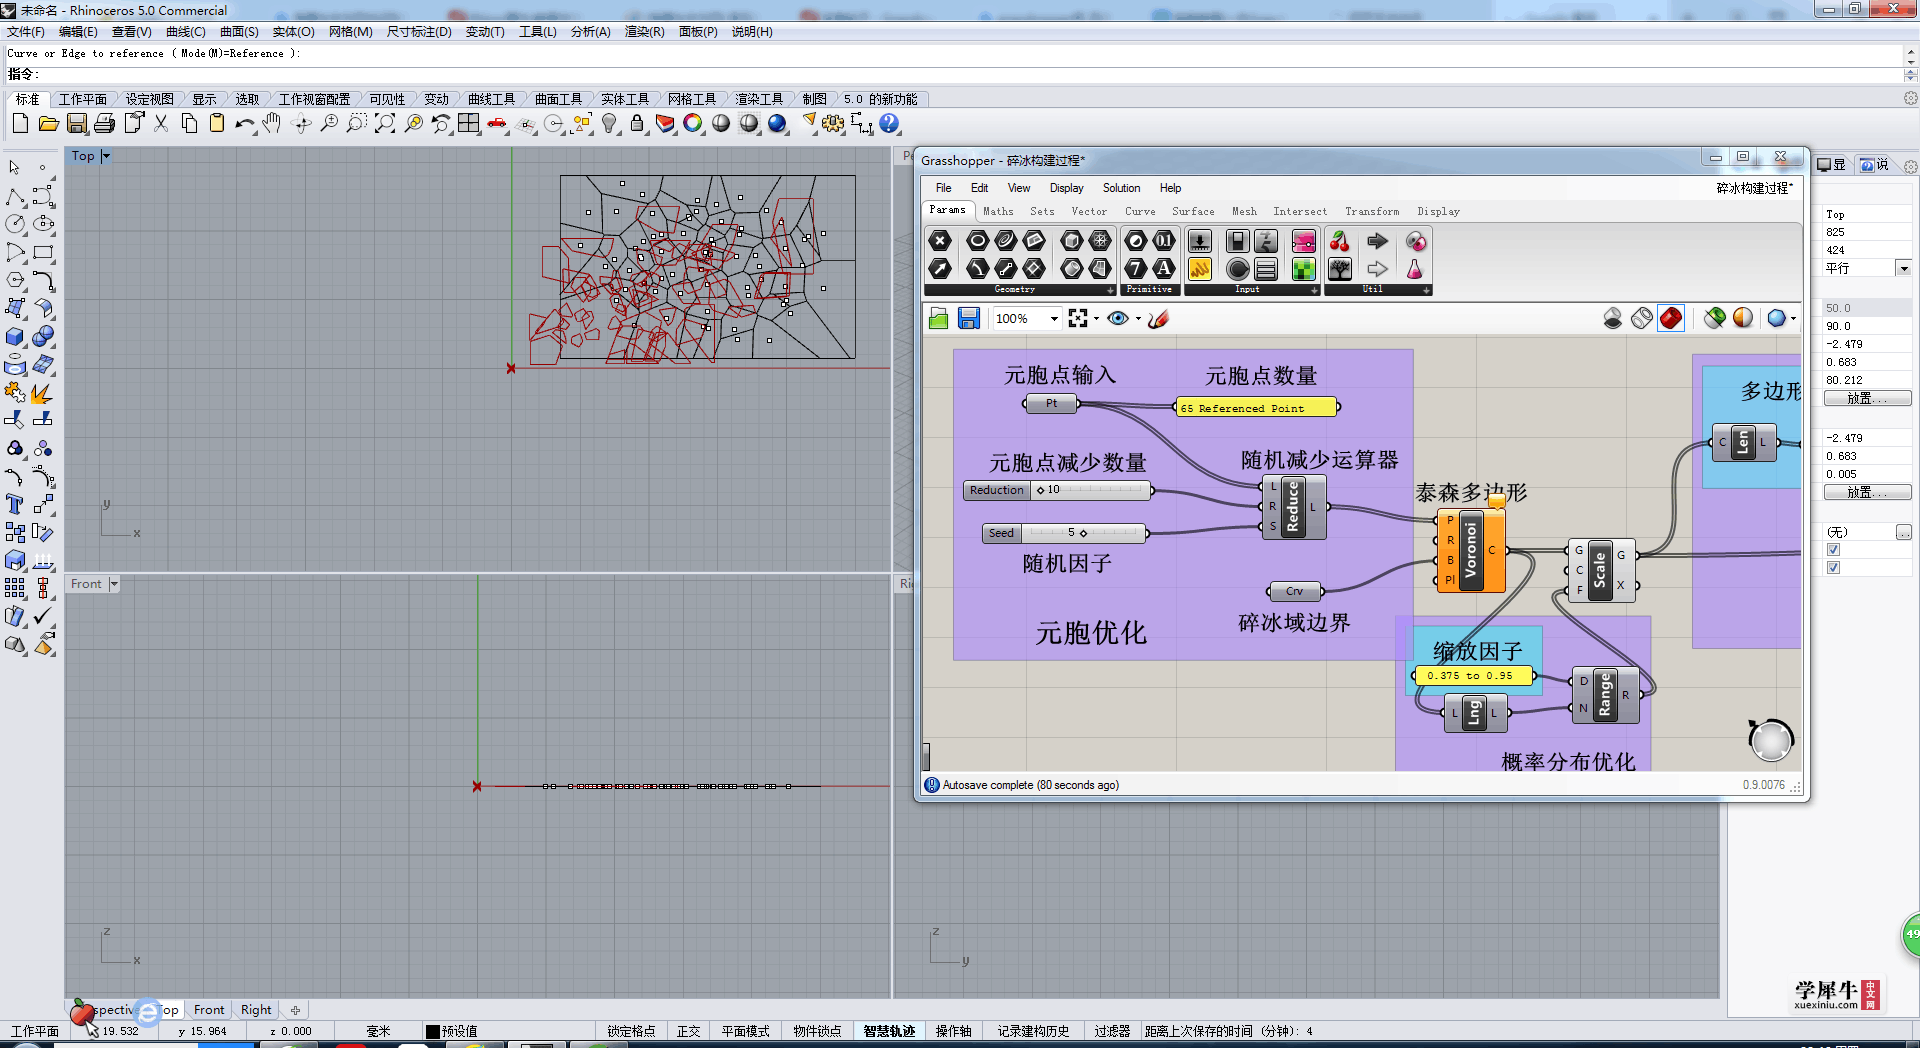This screenshot has height=1048, width=1920.
Task: Click the cherry Cluster icon in Util panel
Action: click(x=1340, y=241)
